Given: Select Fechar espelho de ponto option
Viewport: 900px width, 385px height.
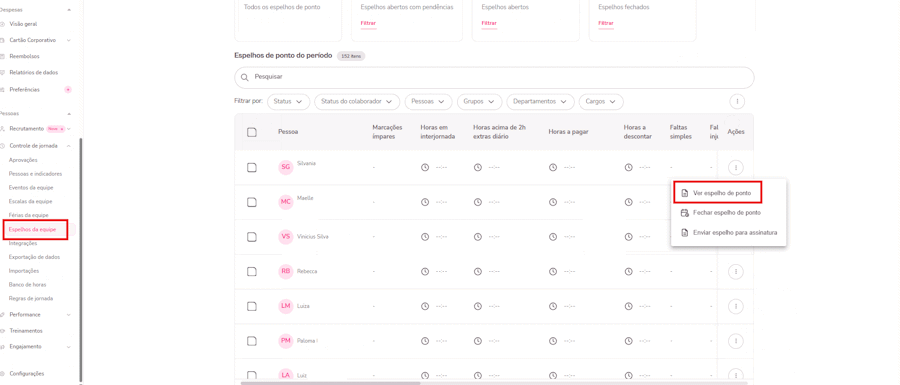Looking at the screenshot, I should 721,212.
